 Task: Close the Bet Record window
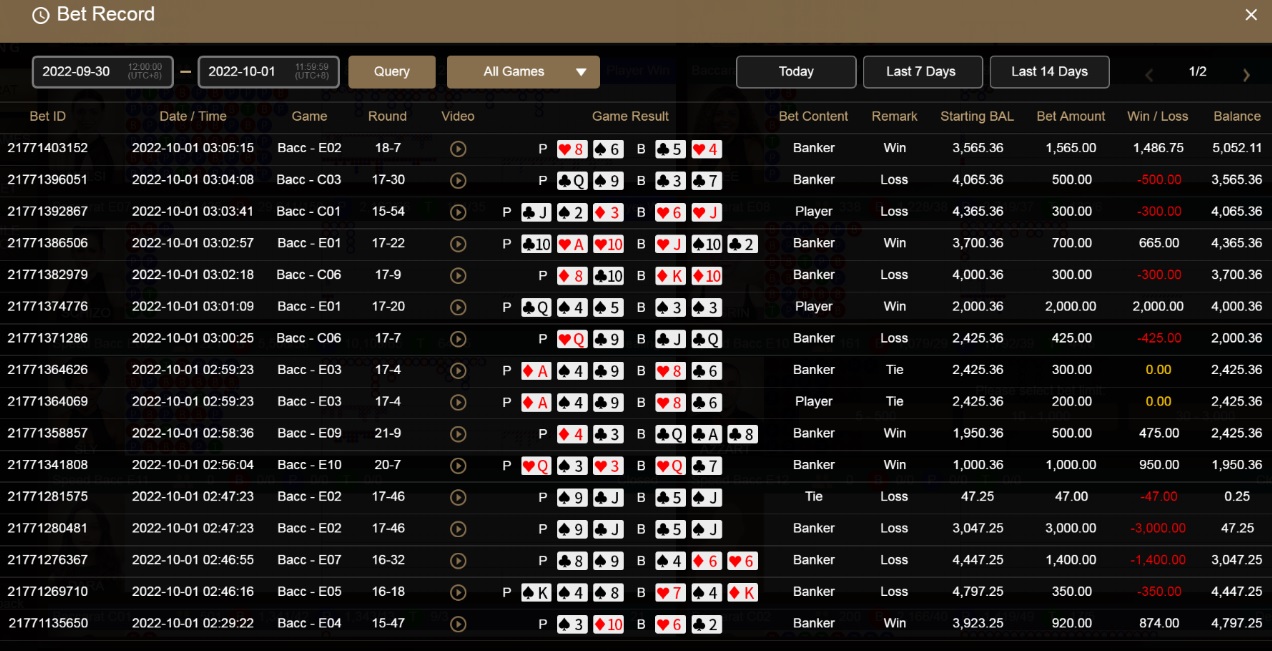(x=1250, y=15)
